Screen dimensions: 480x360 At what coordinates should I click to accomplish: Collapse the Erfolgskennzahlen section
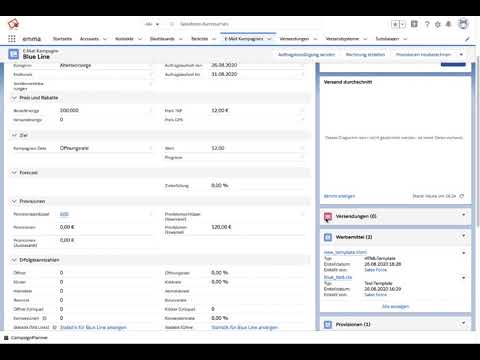tap(14, 260)
